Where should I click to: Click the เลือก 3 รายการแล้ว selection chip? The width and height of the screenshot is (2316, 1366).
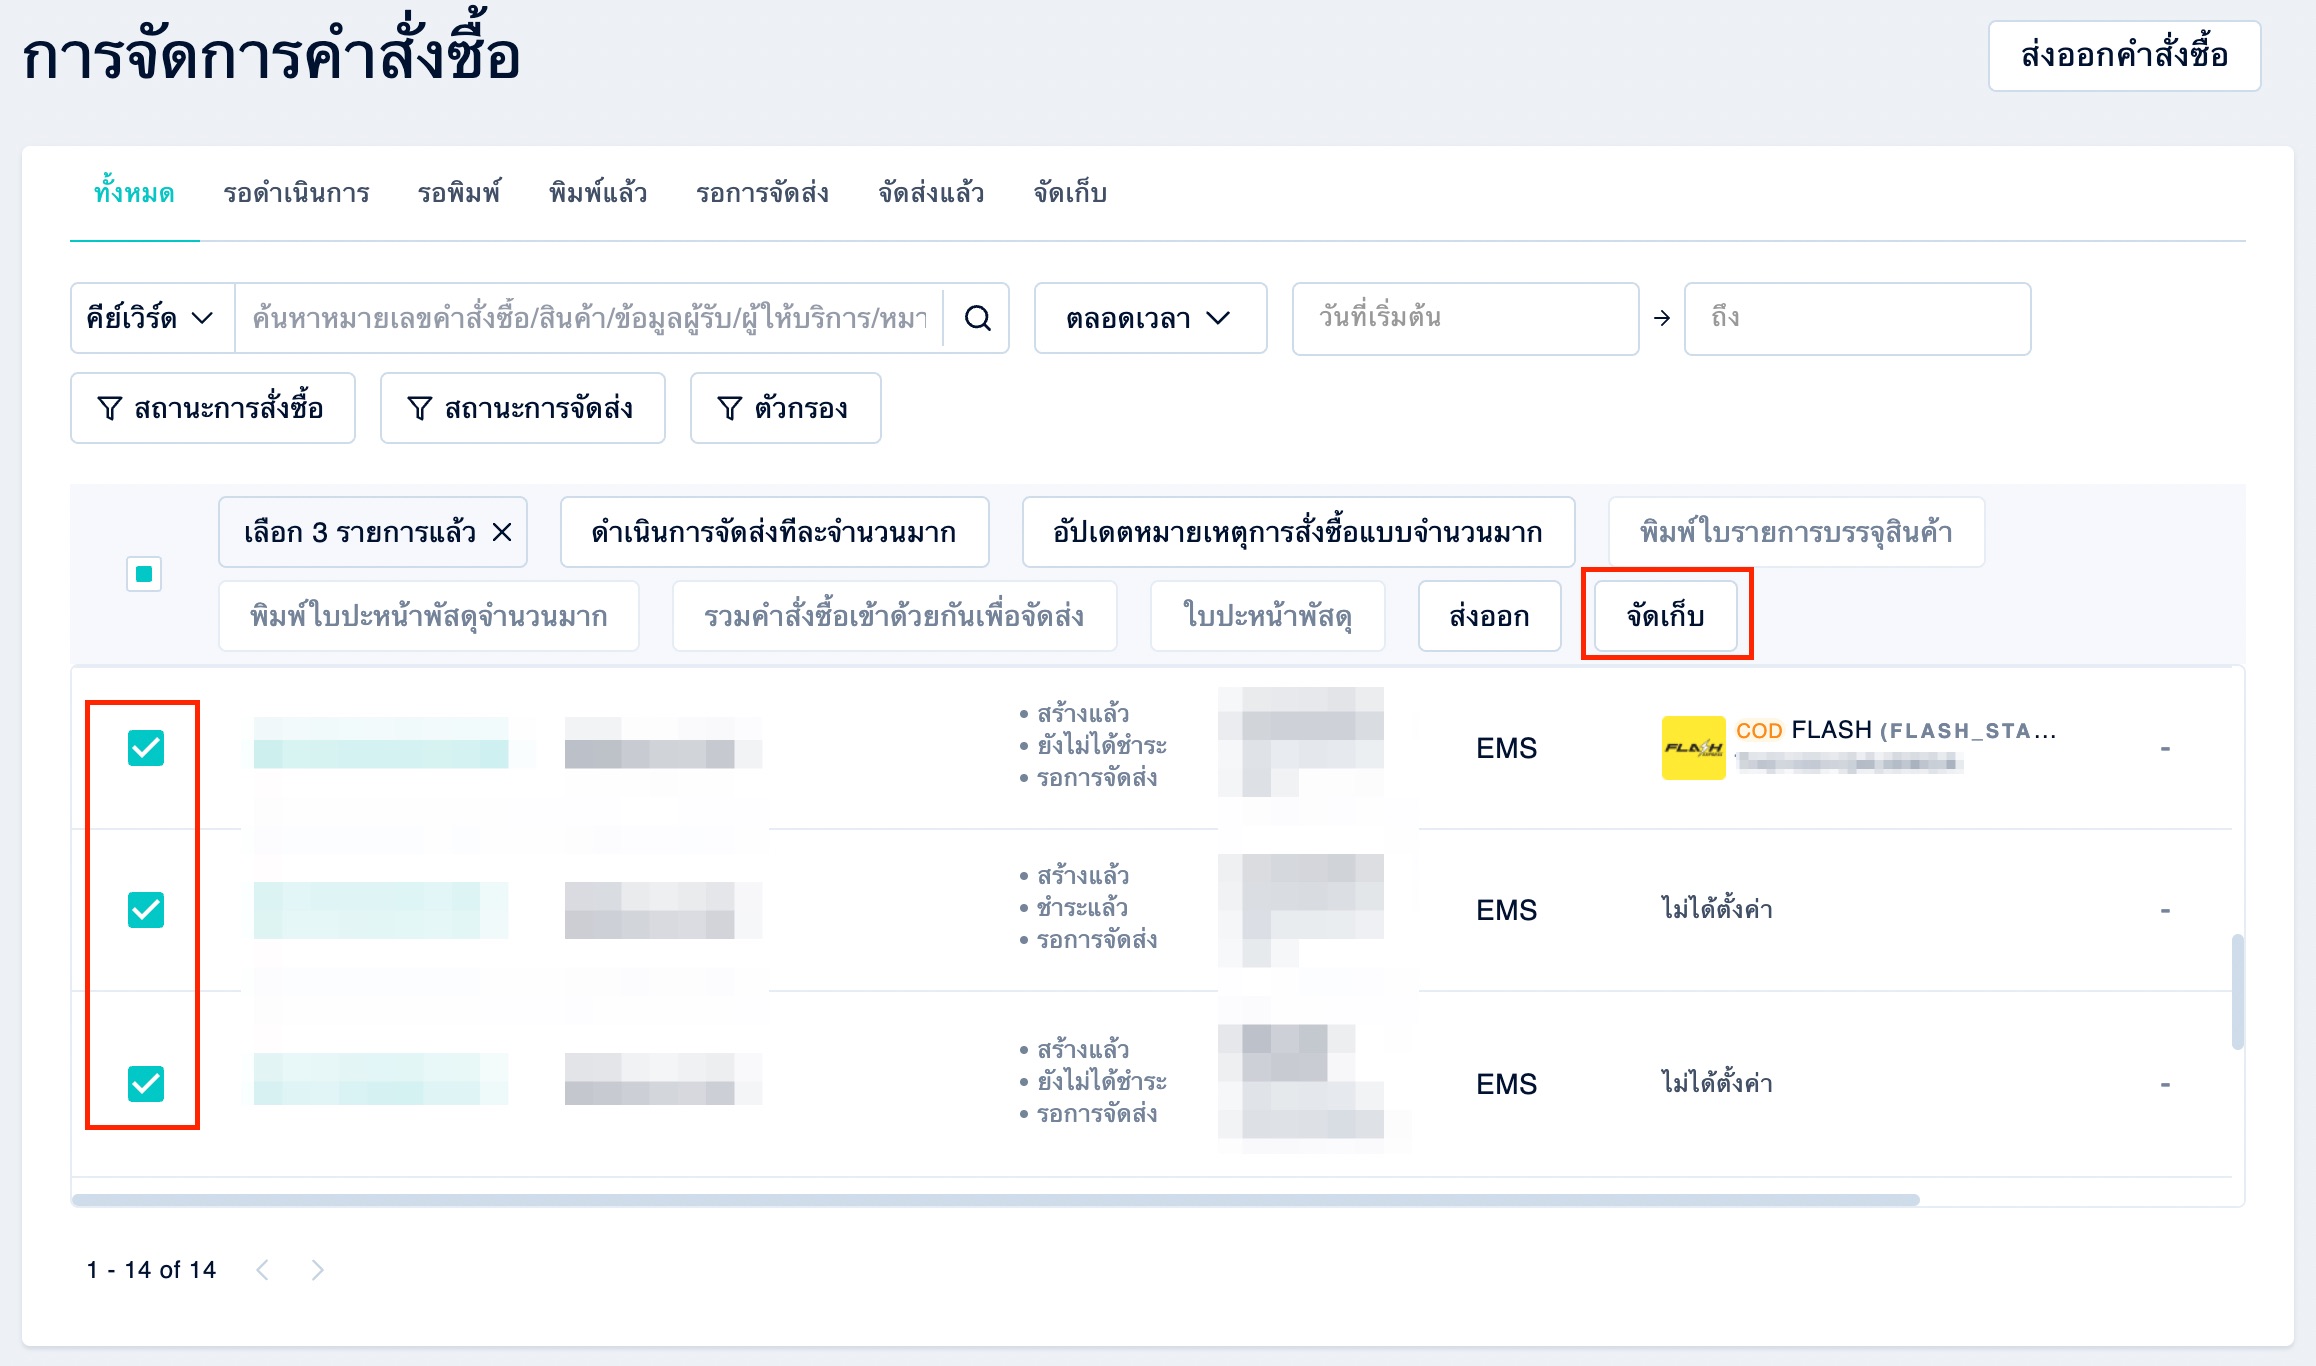point(373,532)
